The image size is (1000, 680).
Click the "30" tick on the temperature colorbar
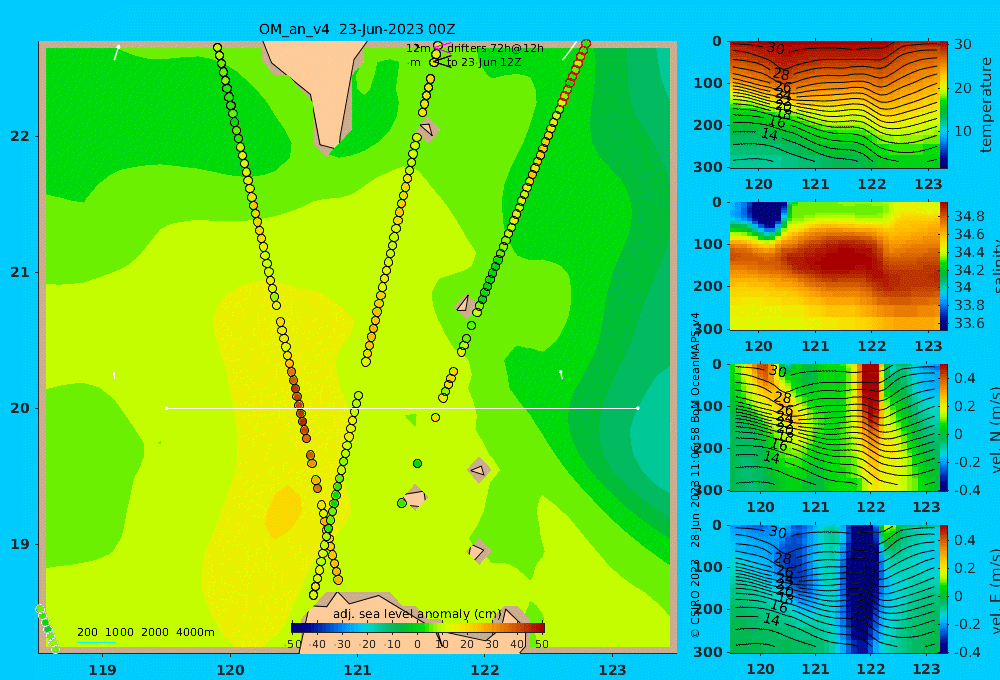[x=962, y=44]
